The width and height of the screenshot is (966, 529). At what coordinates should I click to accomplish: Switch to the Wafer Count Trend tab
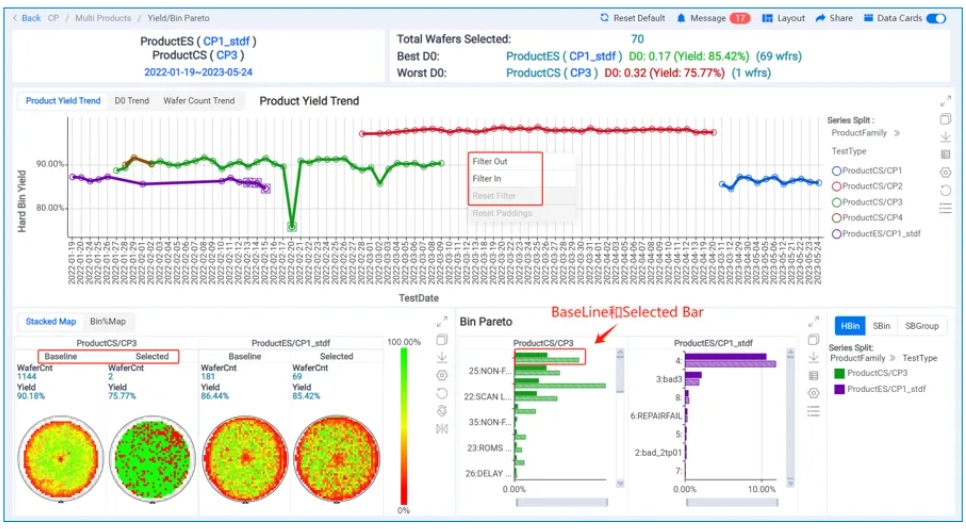[x=199, y=101]
